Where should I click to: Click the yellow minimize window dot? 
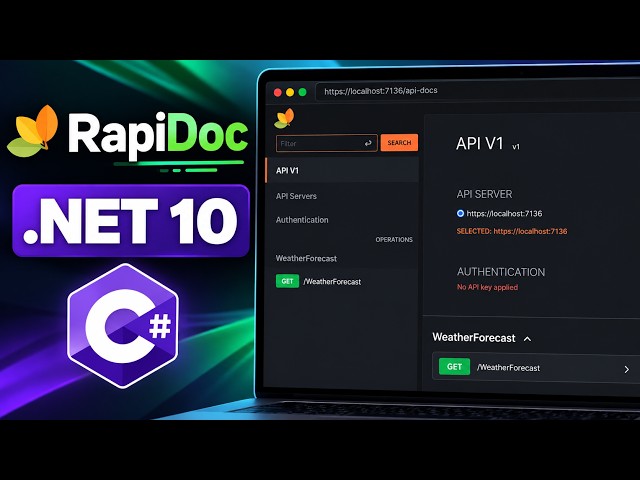290,92
